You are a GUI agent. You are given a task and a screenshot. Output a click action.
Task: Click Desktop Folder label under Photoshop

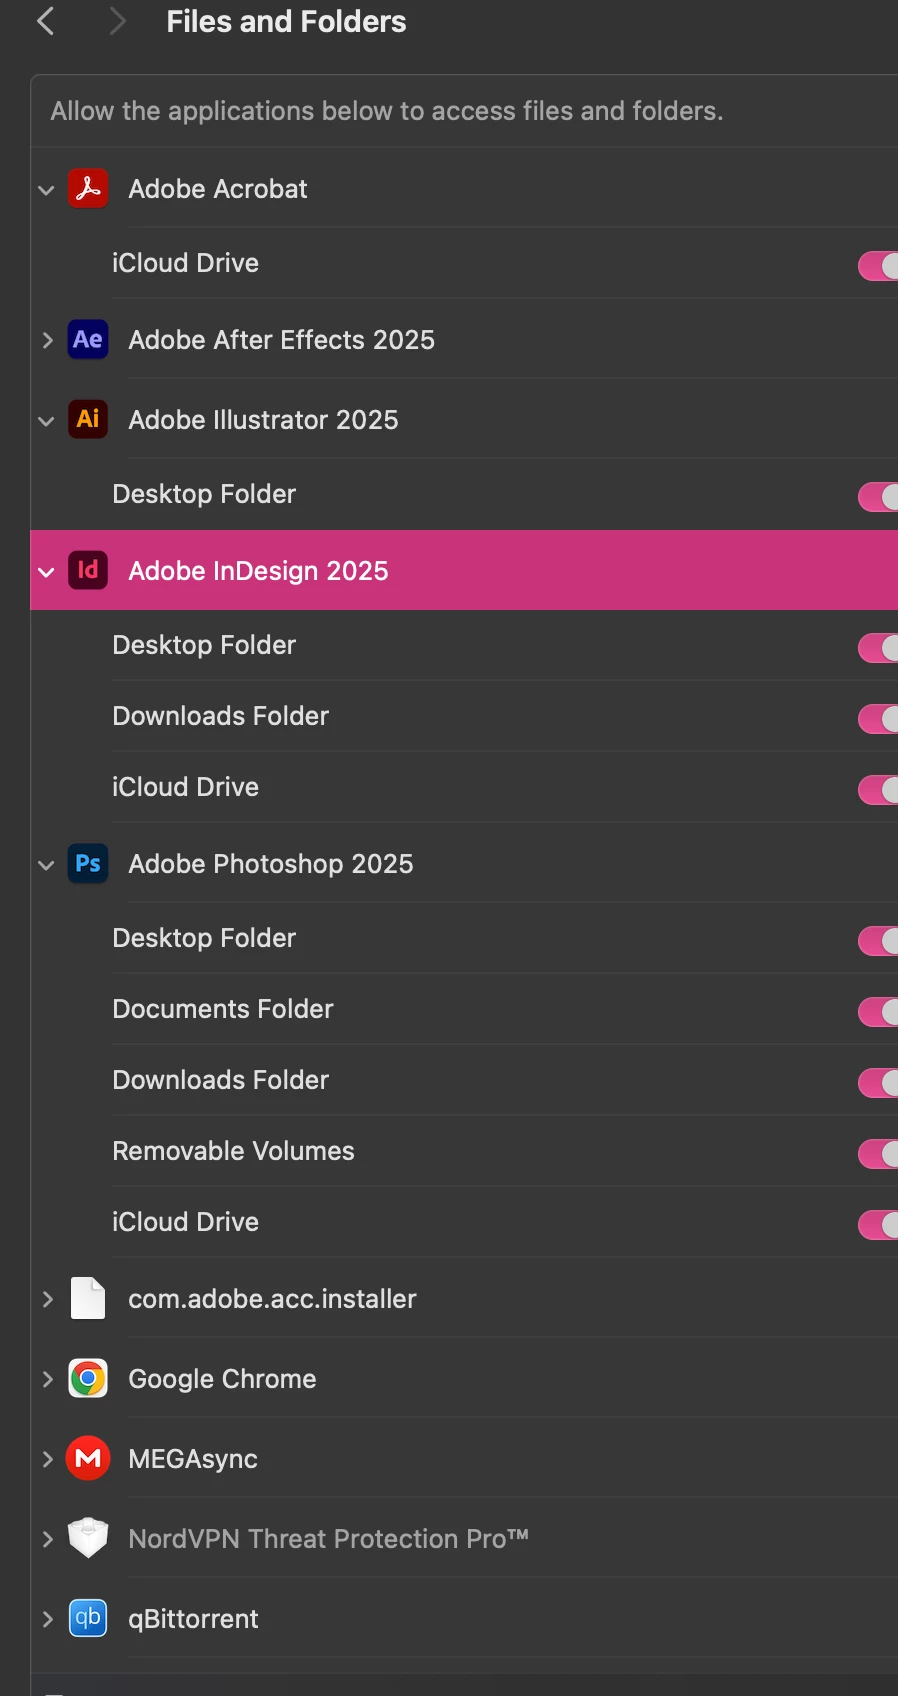tap(204, 938)
